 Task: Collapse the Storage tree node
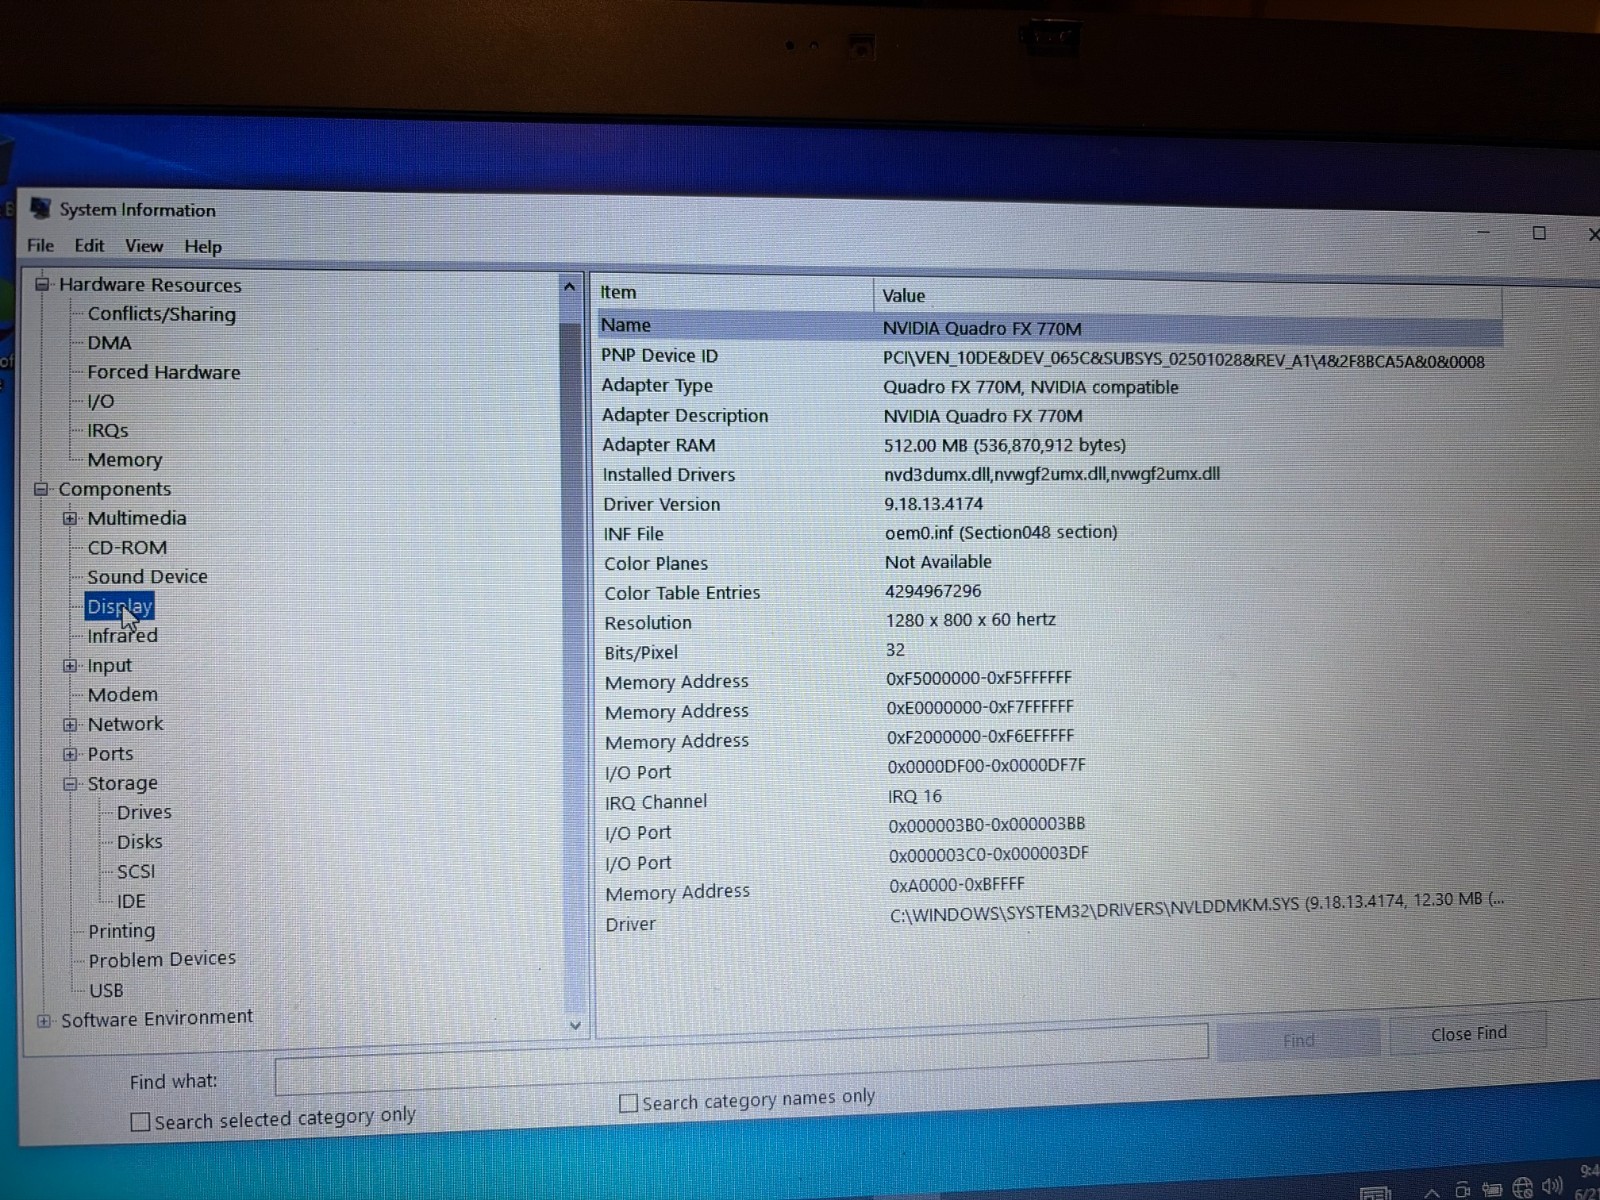[x=70, y=783]
